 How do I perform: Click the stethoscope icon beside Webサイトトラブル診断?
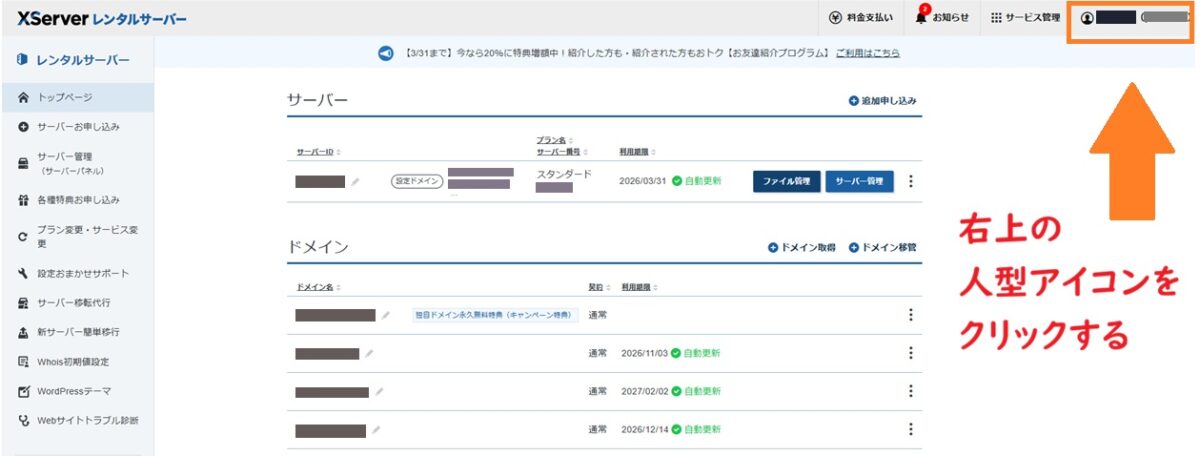(x=23, y=420)
